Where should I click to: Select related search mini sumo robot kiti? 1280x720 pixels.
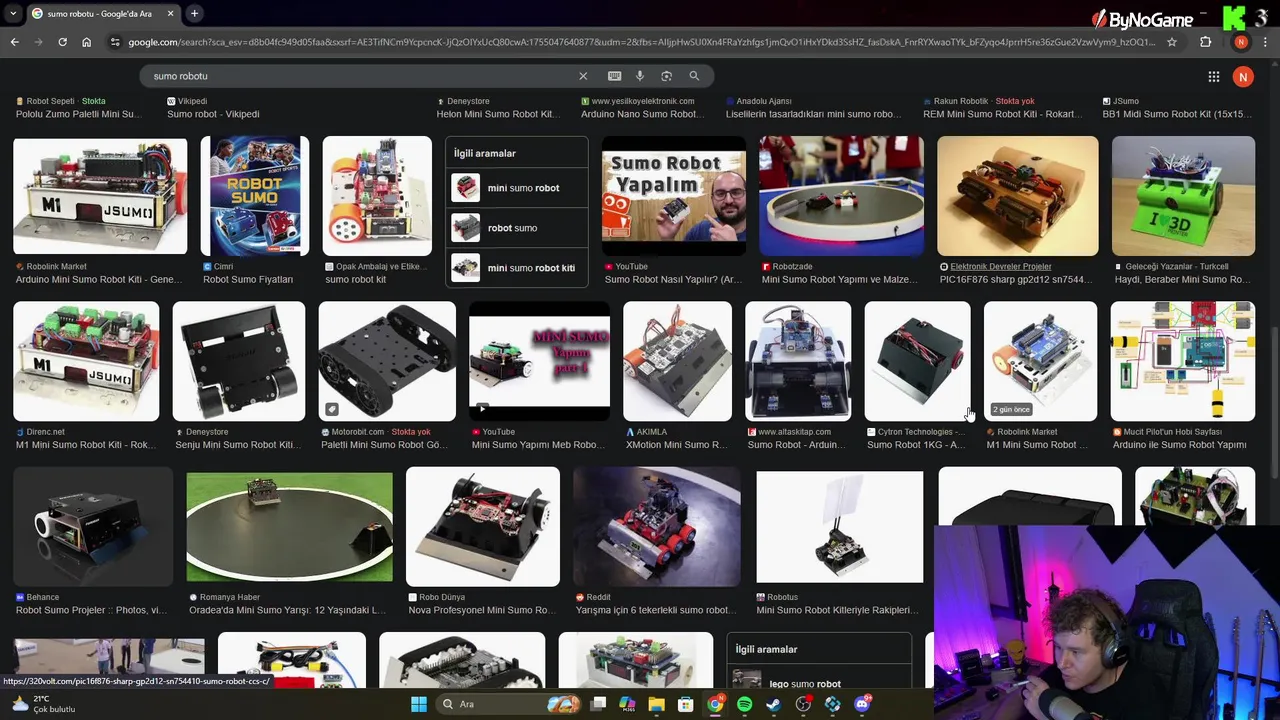tap(517, 268)
